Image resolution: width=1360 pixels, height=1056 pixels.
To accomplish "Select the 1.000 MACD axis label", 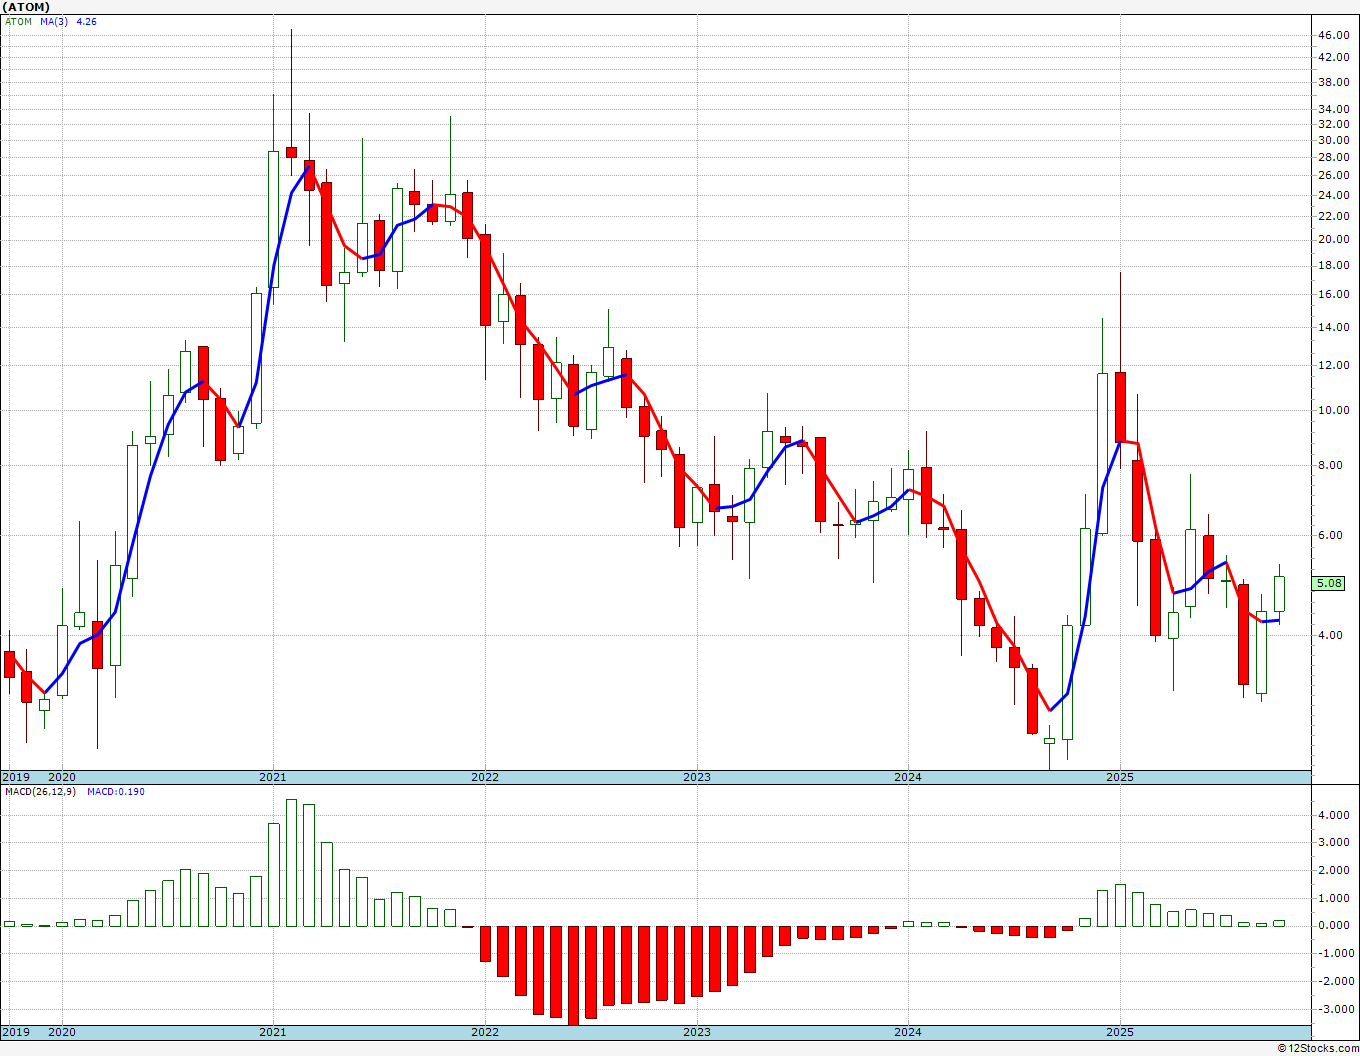I will point(1334,899).
